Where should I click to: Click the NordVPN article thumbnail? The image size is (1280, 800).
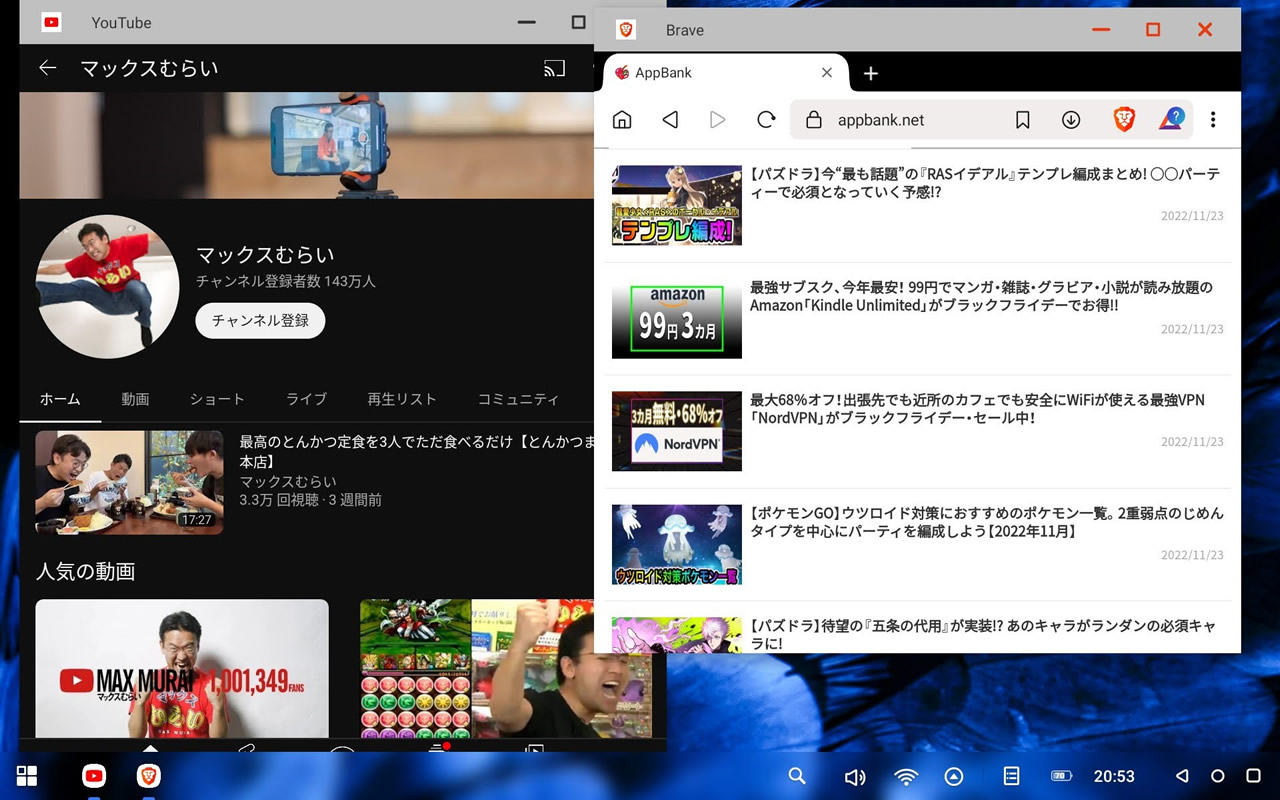coord(677,431)
